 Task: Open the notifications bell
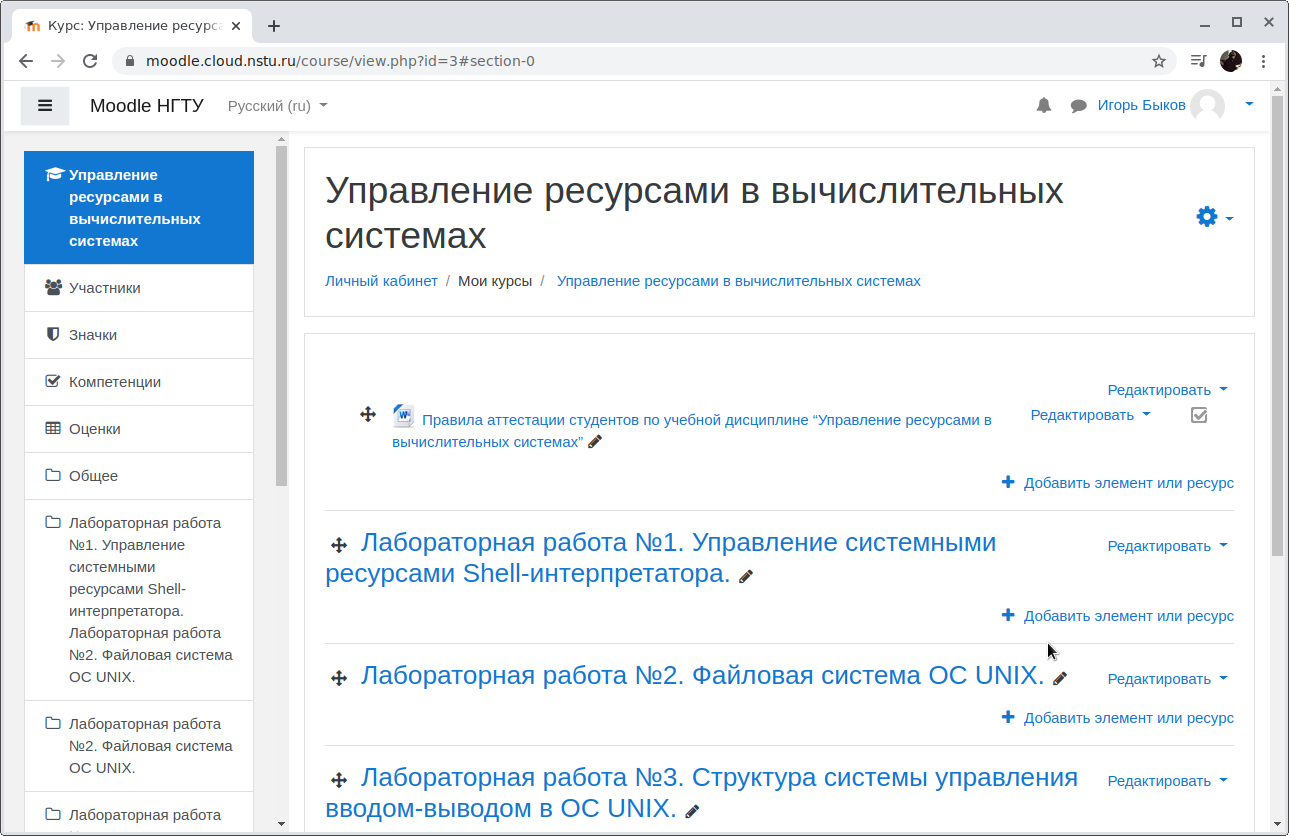[x=1044, y=105]
